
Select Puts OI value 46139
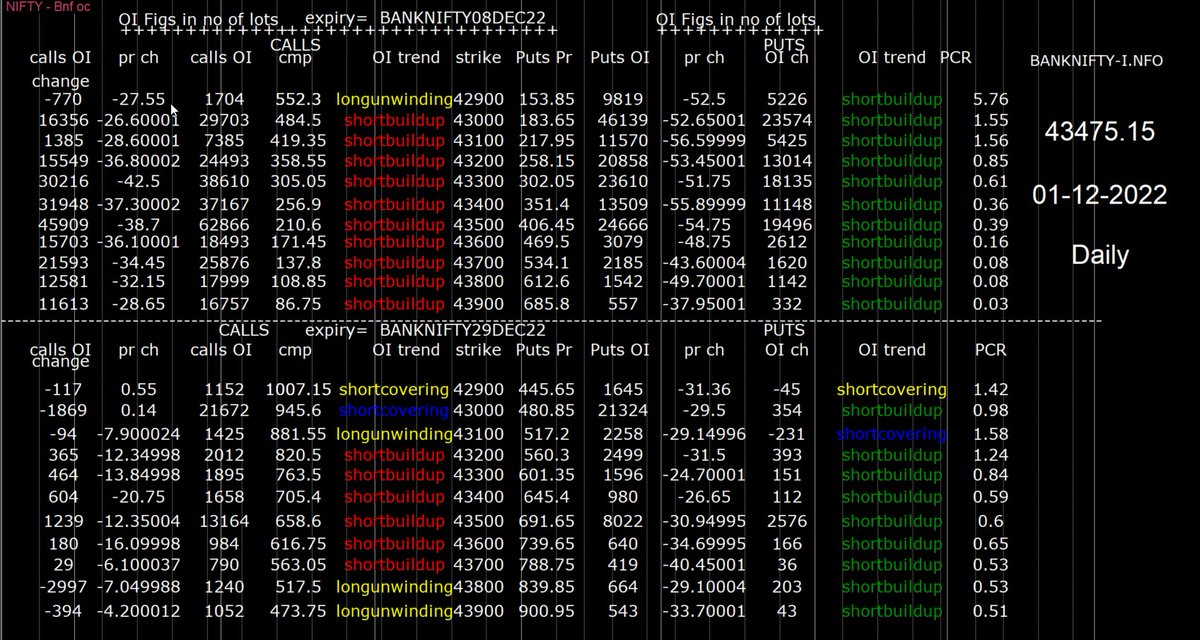(623, 120)
